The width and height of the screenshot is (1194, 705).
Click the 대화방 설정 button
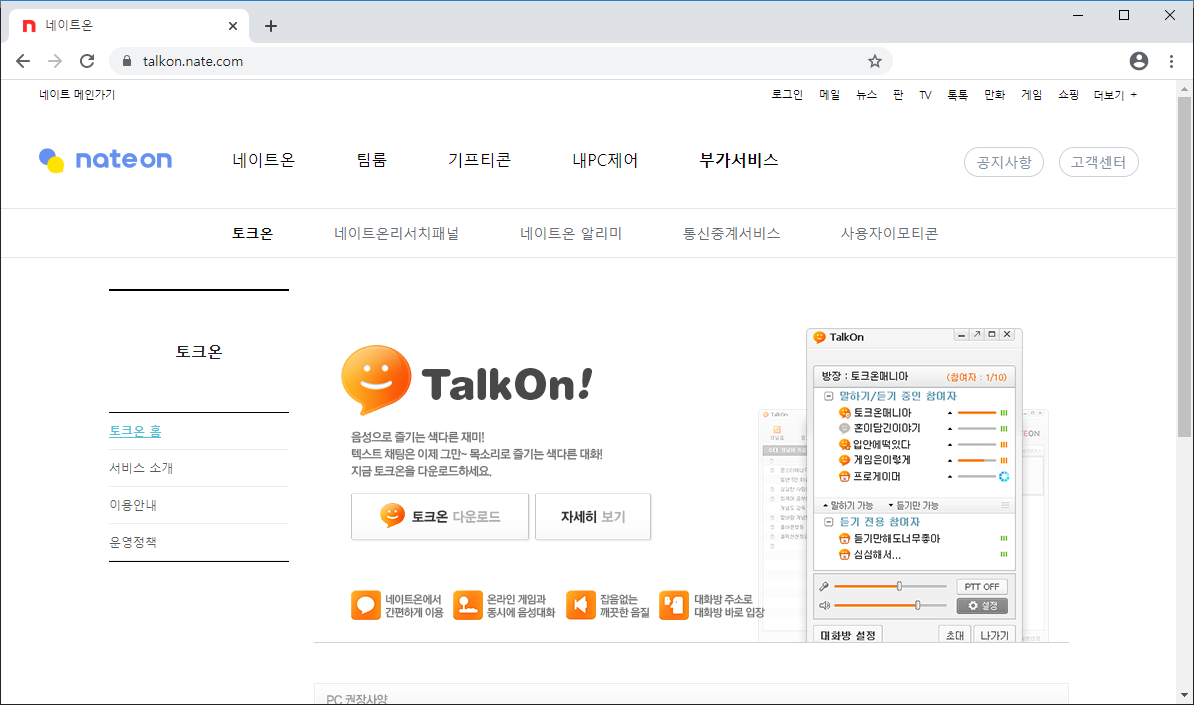[848, 634]
